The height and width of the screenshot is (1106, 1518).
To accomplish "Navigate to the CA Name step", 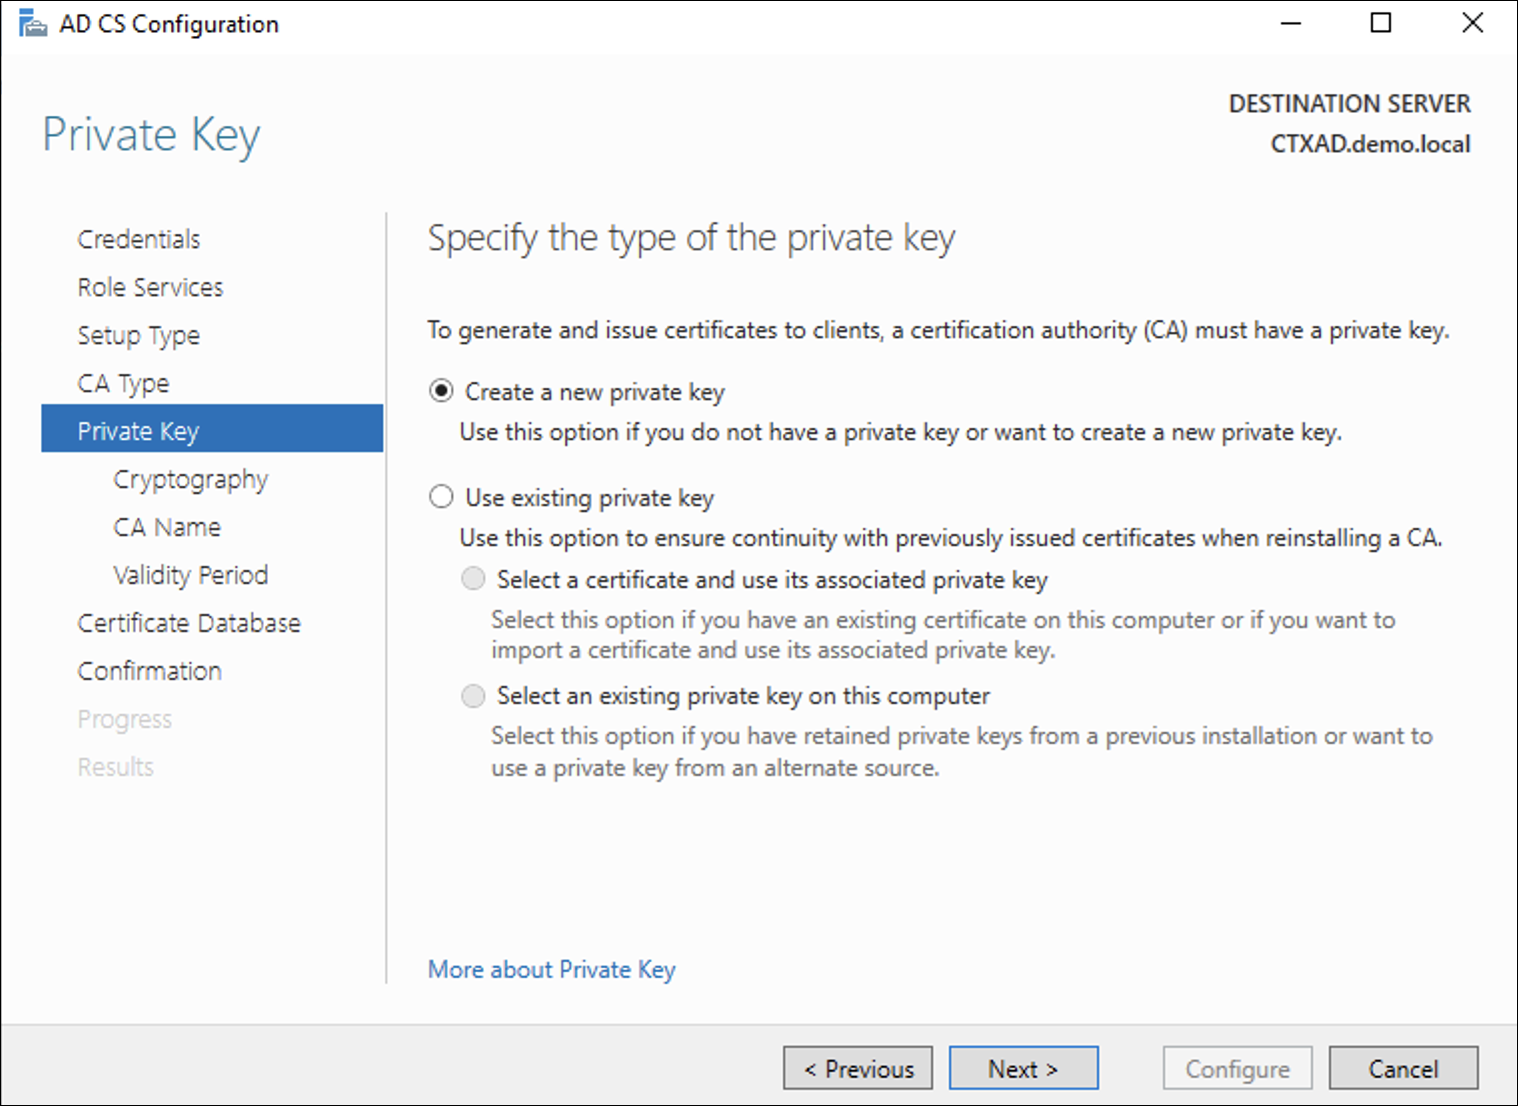I will coord(167,527).
